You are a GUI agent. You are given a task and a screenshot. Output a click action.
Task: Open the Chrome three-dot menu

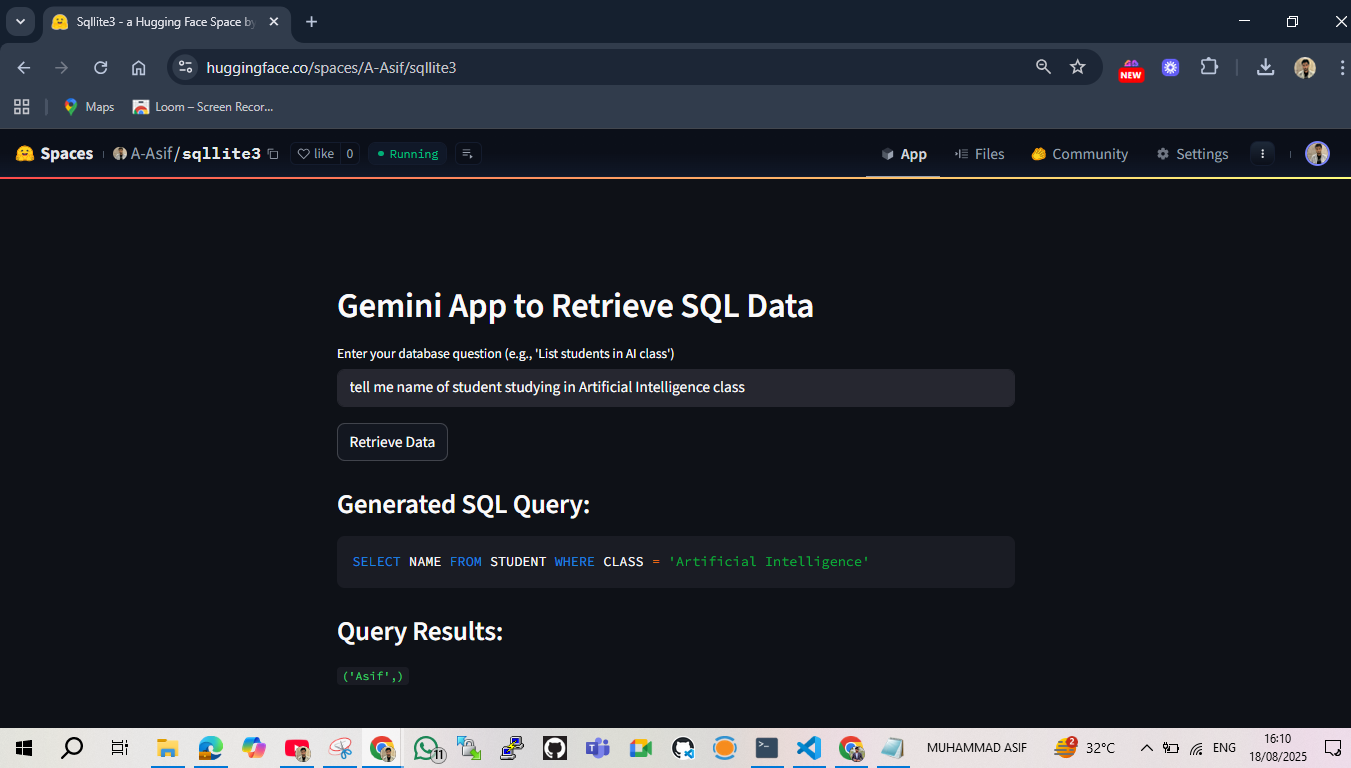point(1340,67)
